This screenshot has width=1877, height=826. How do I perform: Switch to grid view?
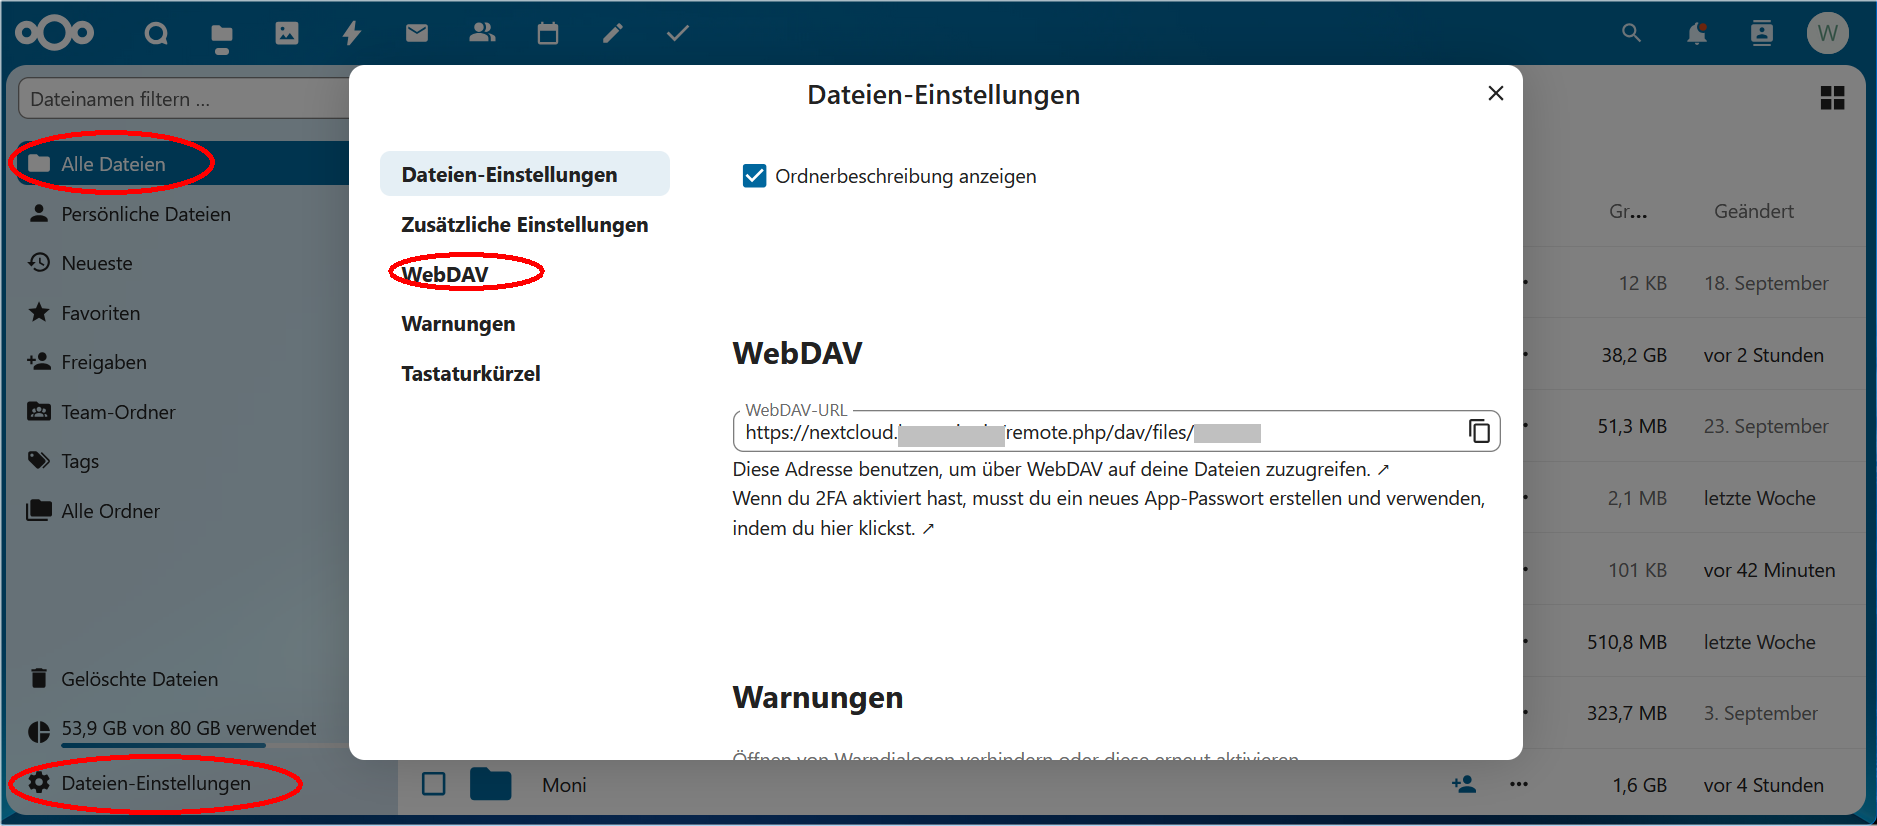click(1832, 98)
